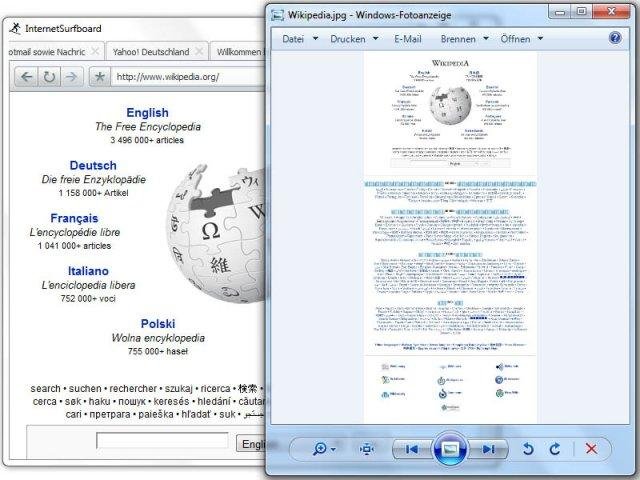The height and width of the screenshot is (480, 640).
Task: Start the slideshow with center button
Action: [450, 449]
